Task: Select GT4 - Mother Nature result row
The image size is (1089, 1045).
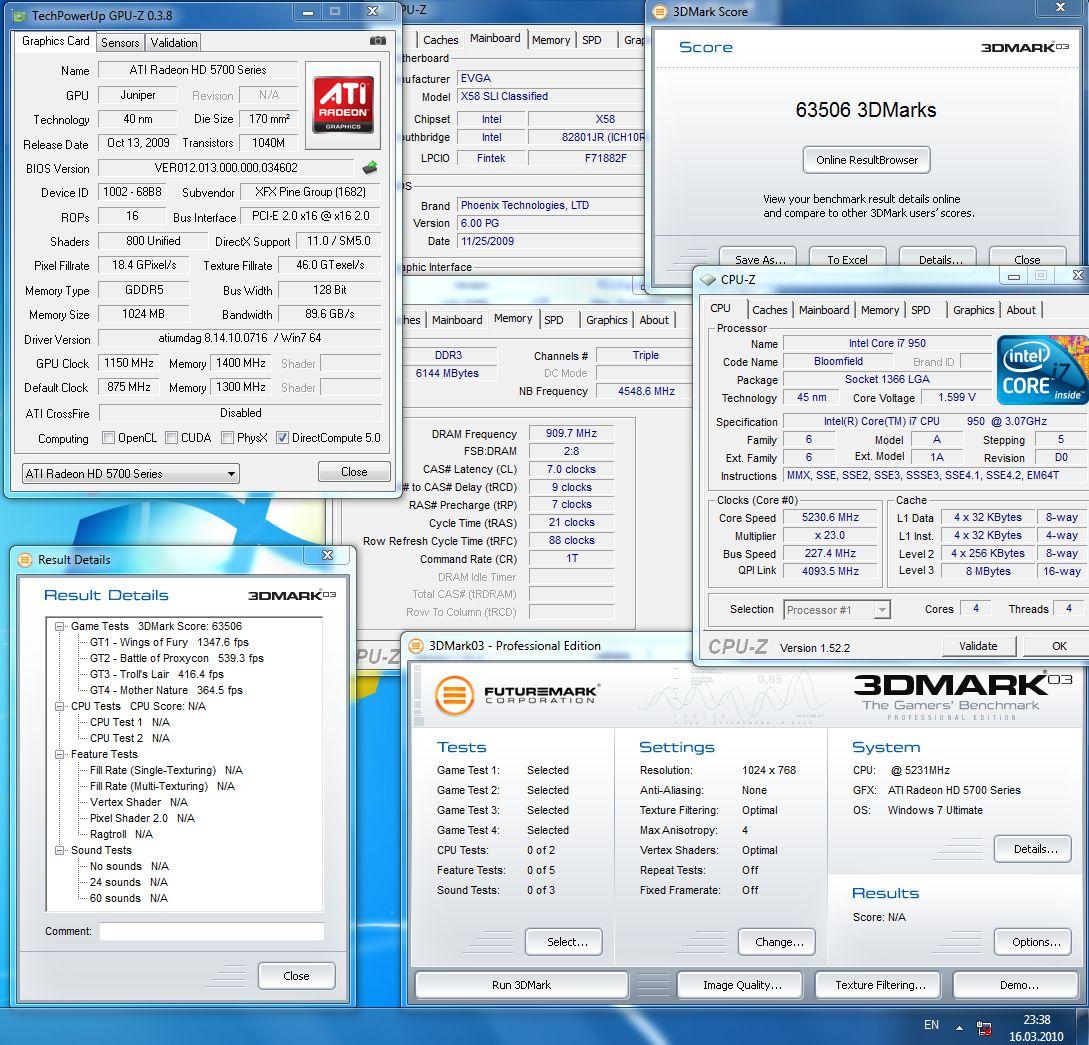Action: (166, 690)
